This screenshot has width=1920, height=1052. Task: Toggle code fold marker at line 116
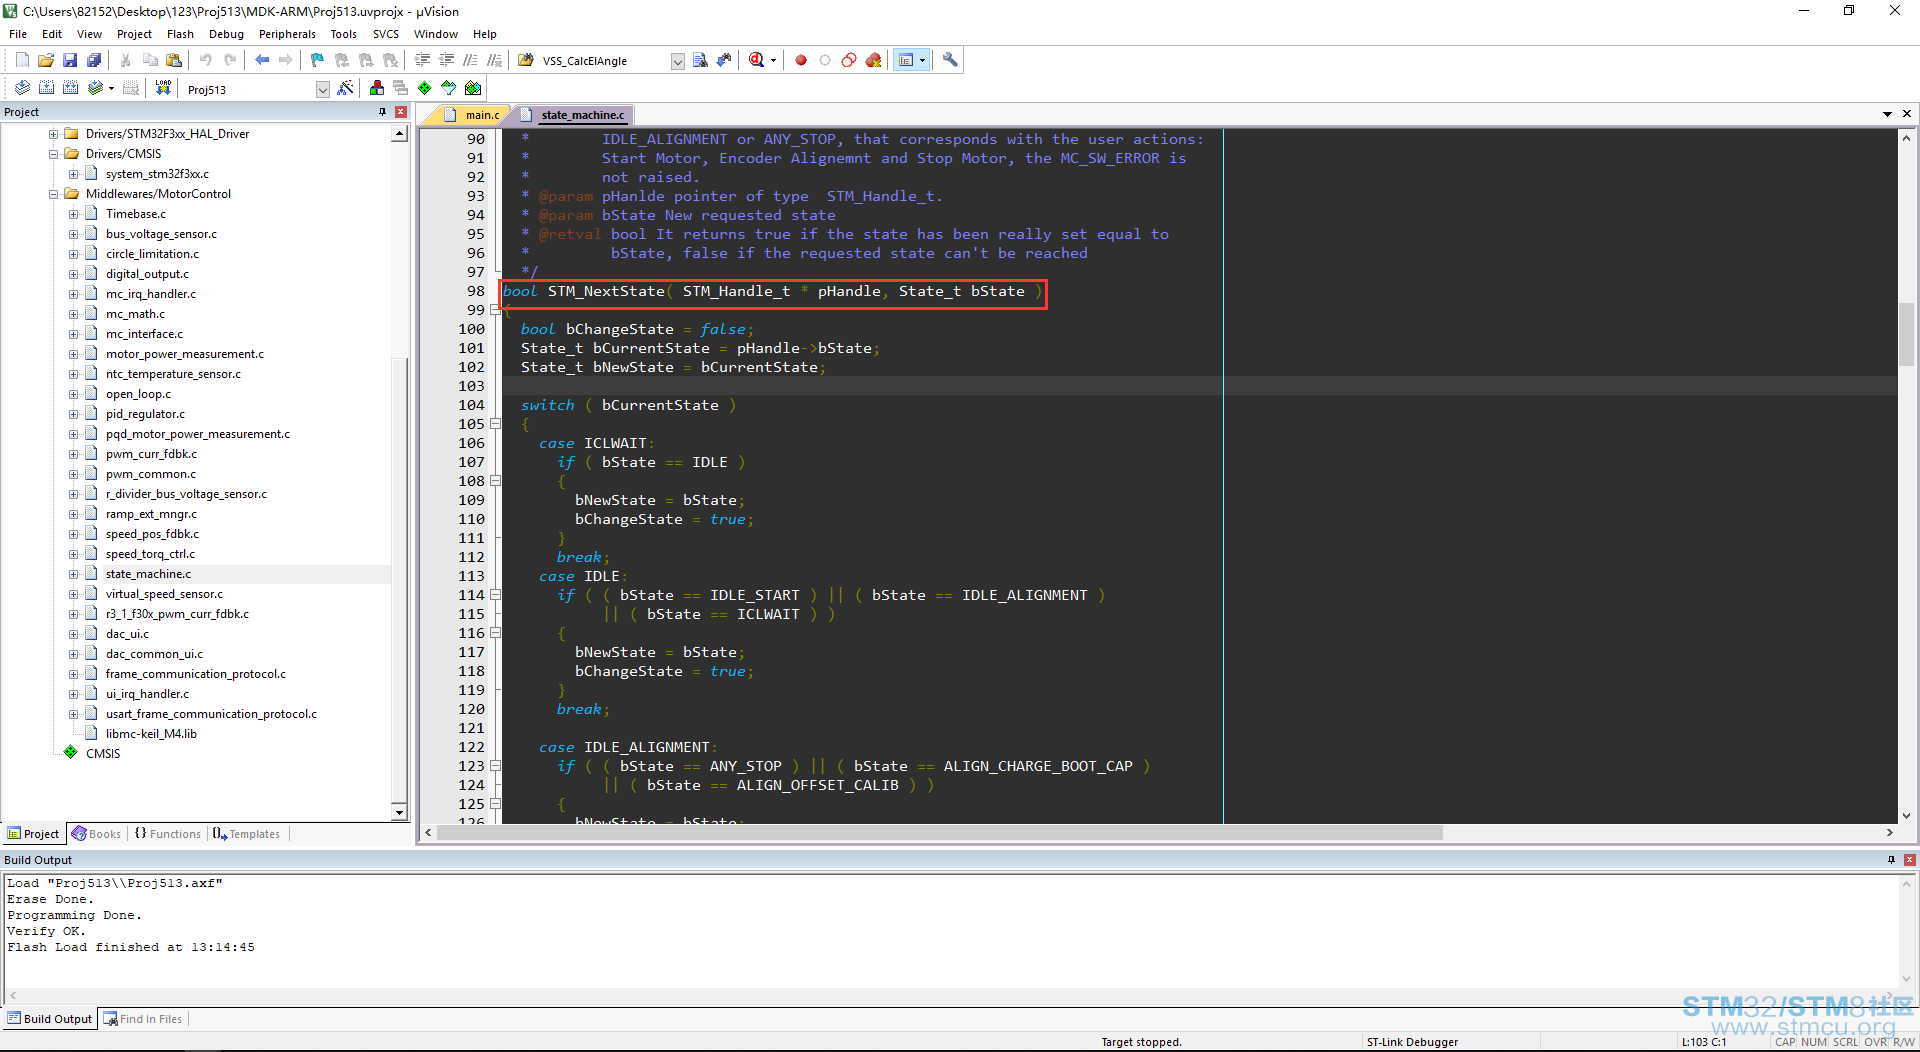pyautogui.click(x=495, y=633)
